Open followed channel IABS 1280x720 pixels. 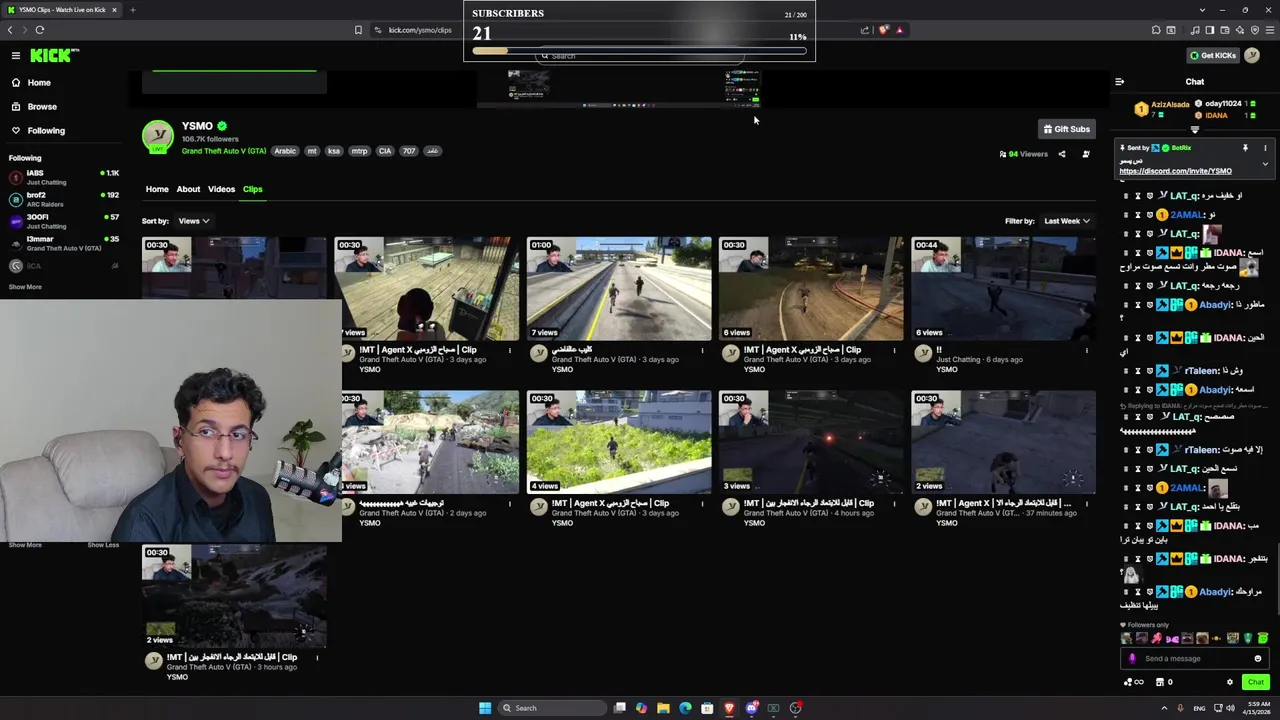point(64,177)
